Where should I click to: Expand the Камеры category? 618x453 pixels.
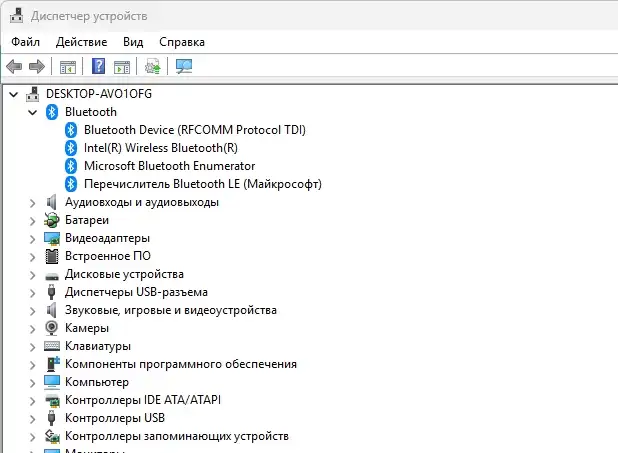33,329
